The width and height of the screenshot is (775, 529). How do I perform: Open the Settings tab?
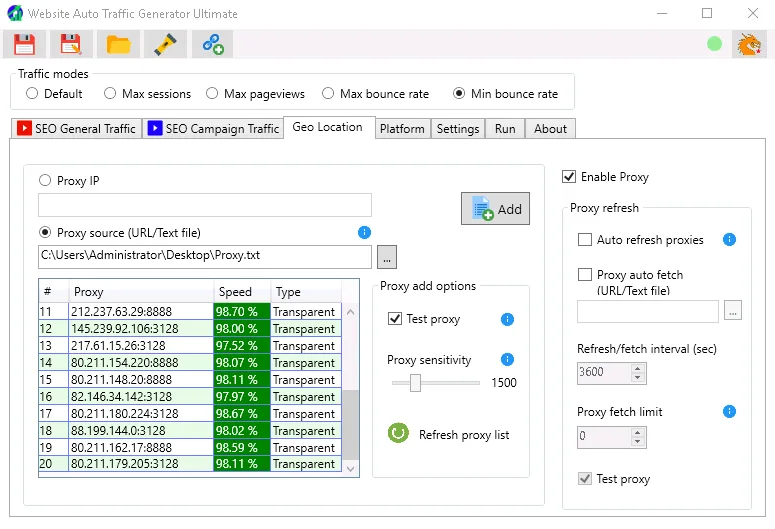458,129
